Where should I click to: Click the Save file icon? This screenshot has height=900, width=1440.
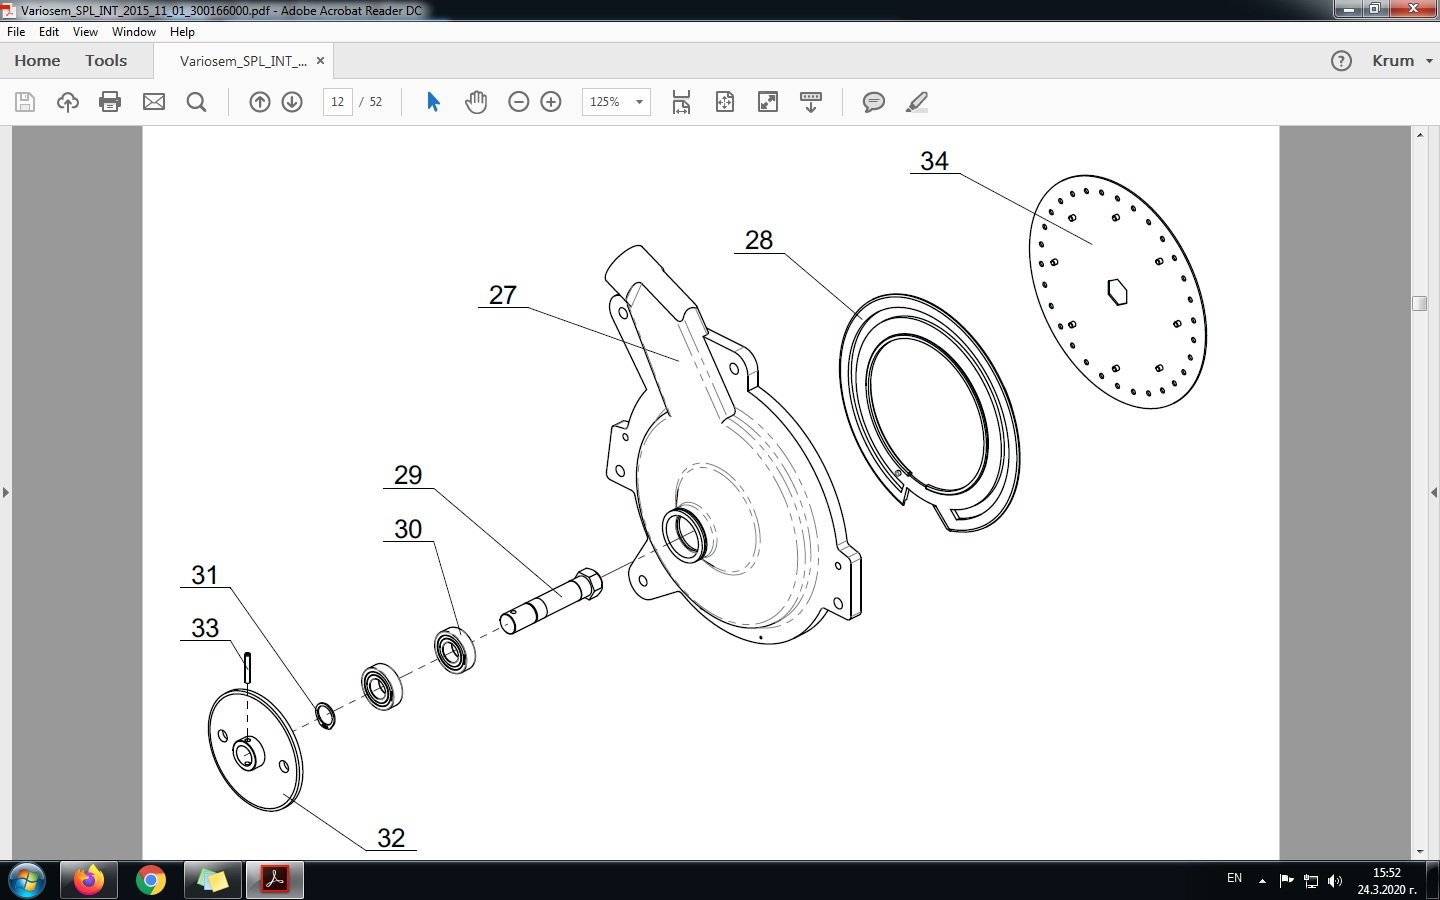tap(25, 102)
